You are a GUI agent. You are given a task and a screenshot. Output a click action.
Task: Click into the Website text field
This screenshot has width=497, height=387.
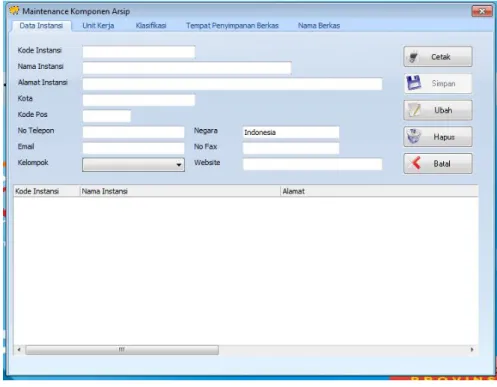click(x=312, y=164)
